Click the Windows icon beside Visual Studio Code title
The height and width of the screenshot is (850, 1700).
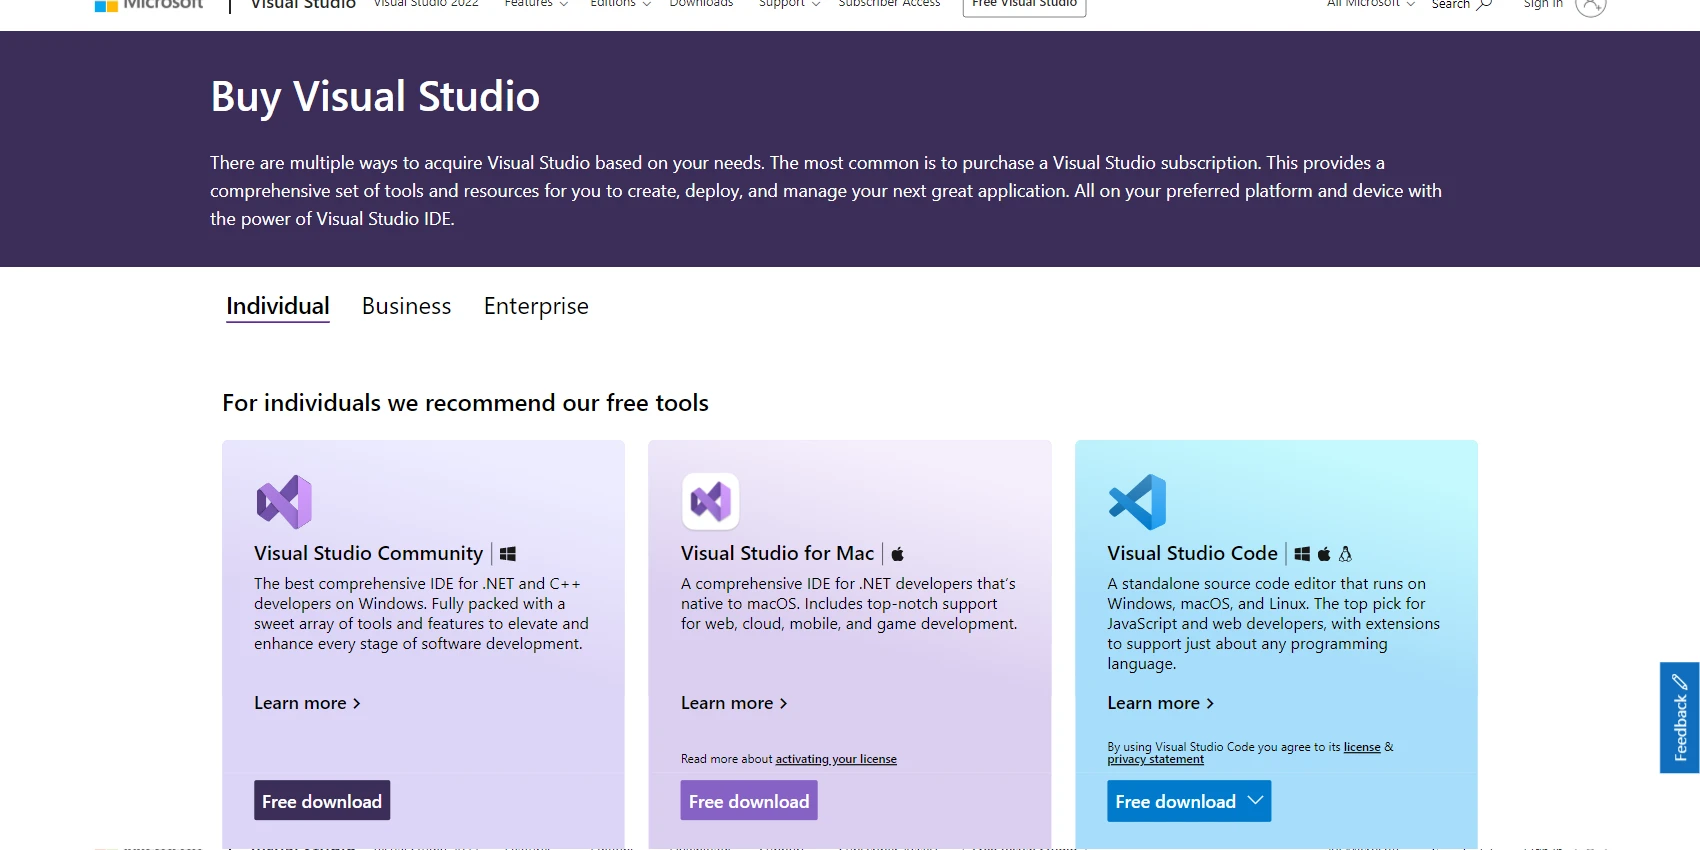(1302, 554)
